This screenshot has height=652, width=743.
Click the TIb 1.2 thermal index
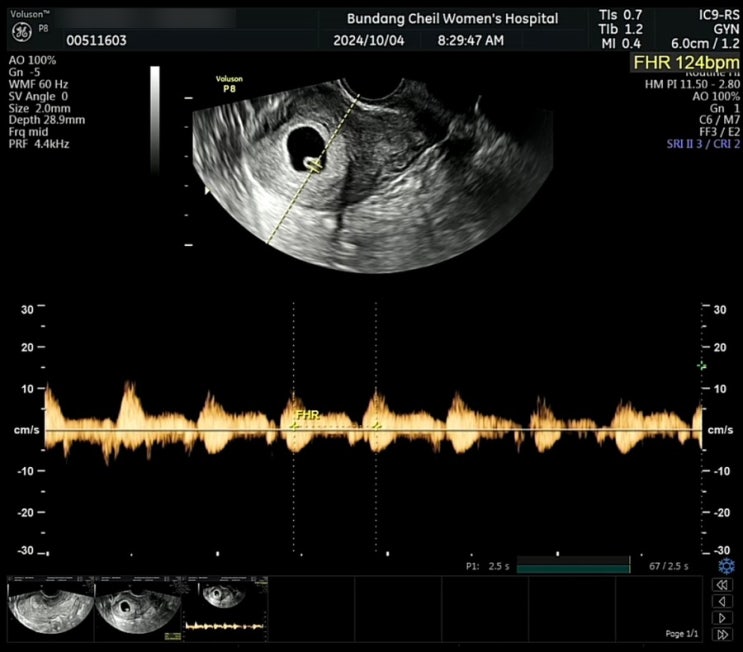[x=620, y=29]
